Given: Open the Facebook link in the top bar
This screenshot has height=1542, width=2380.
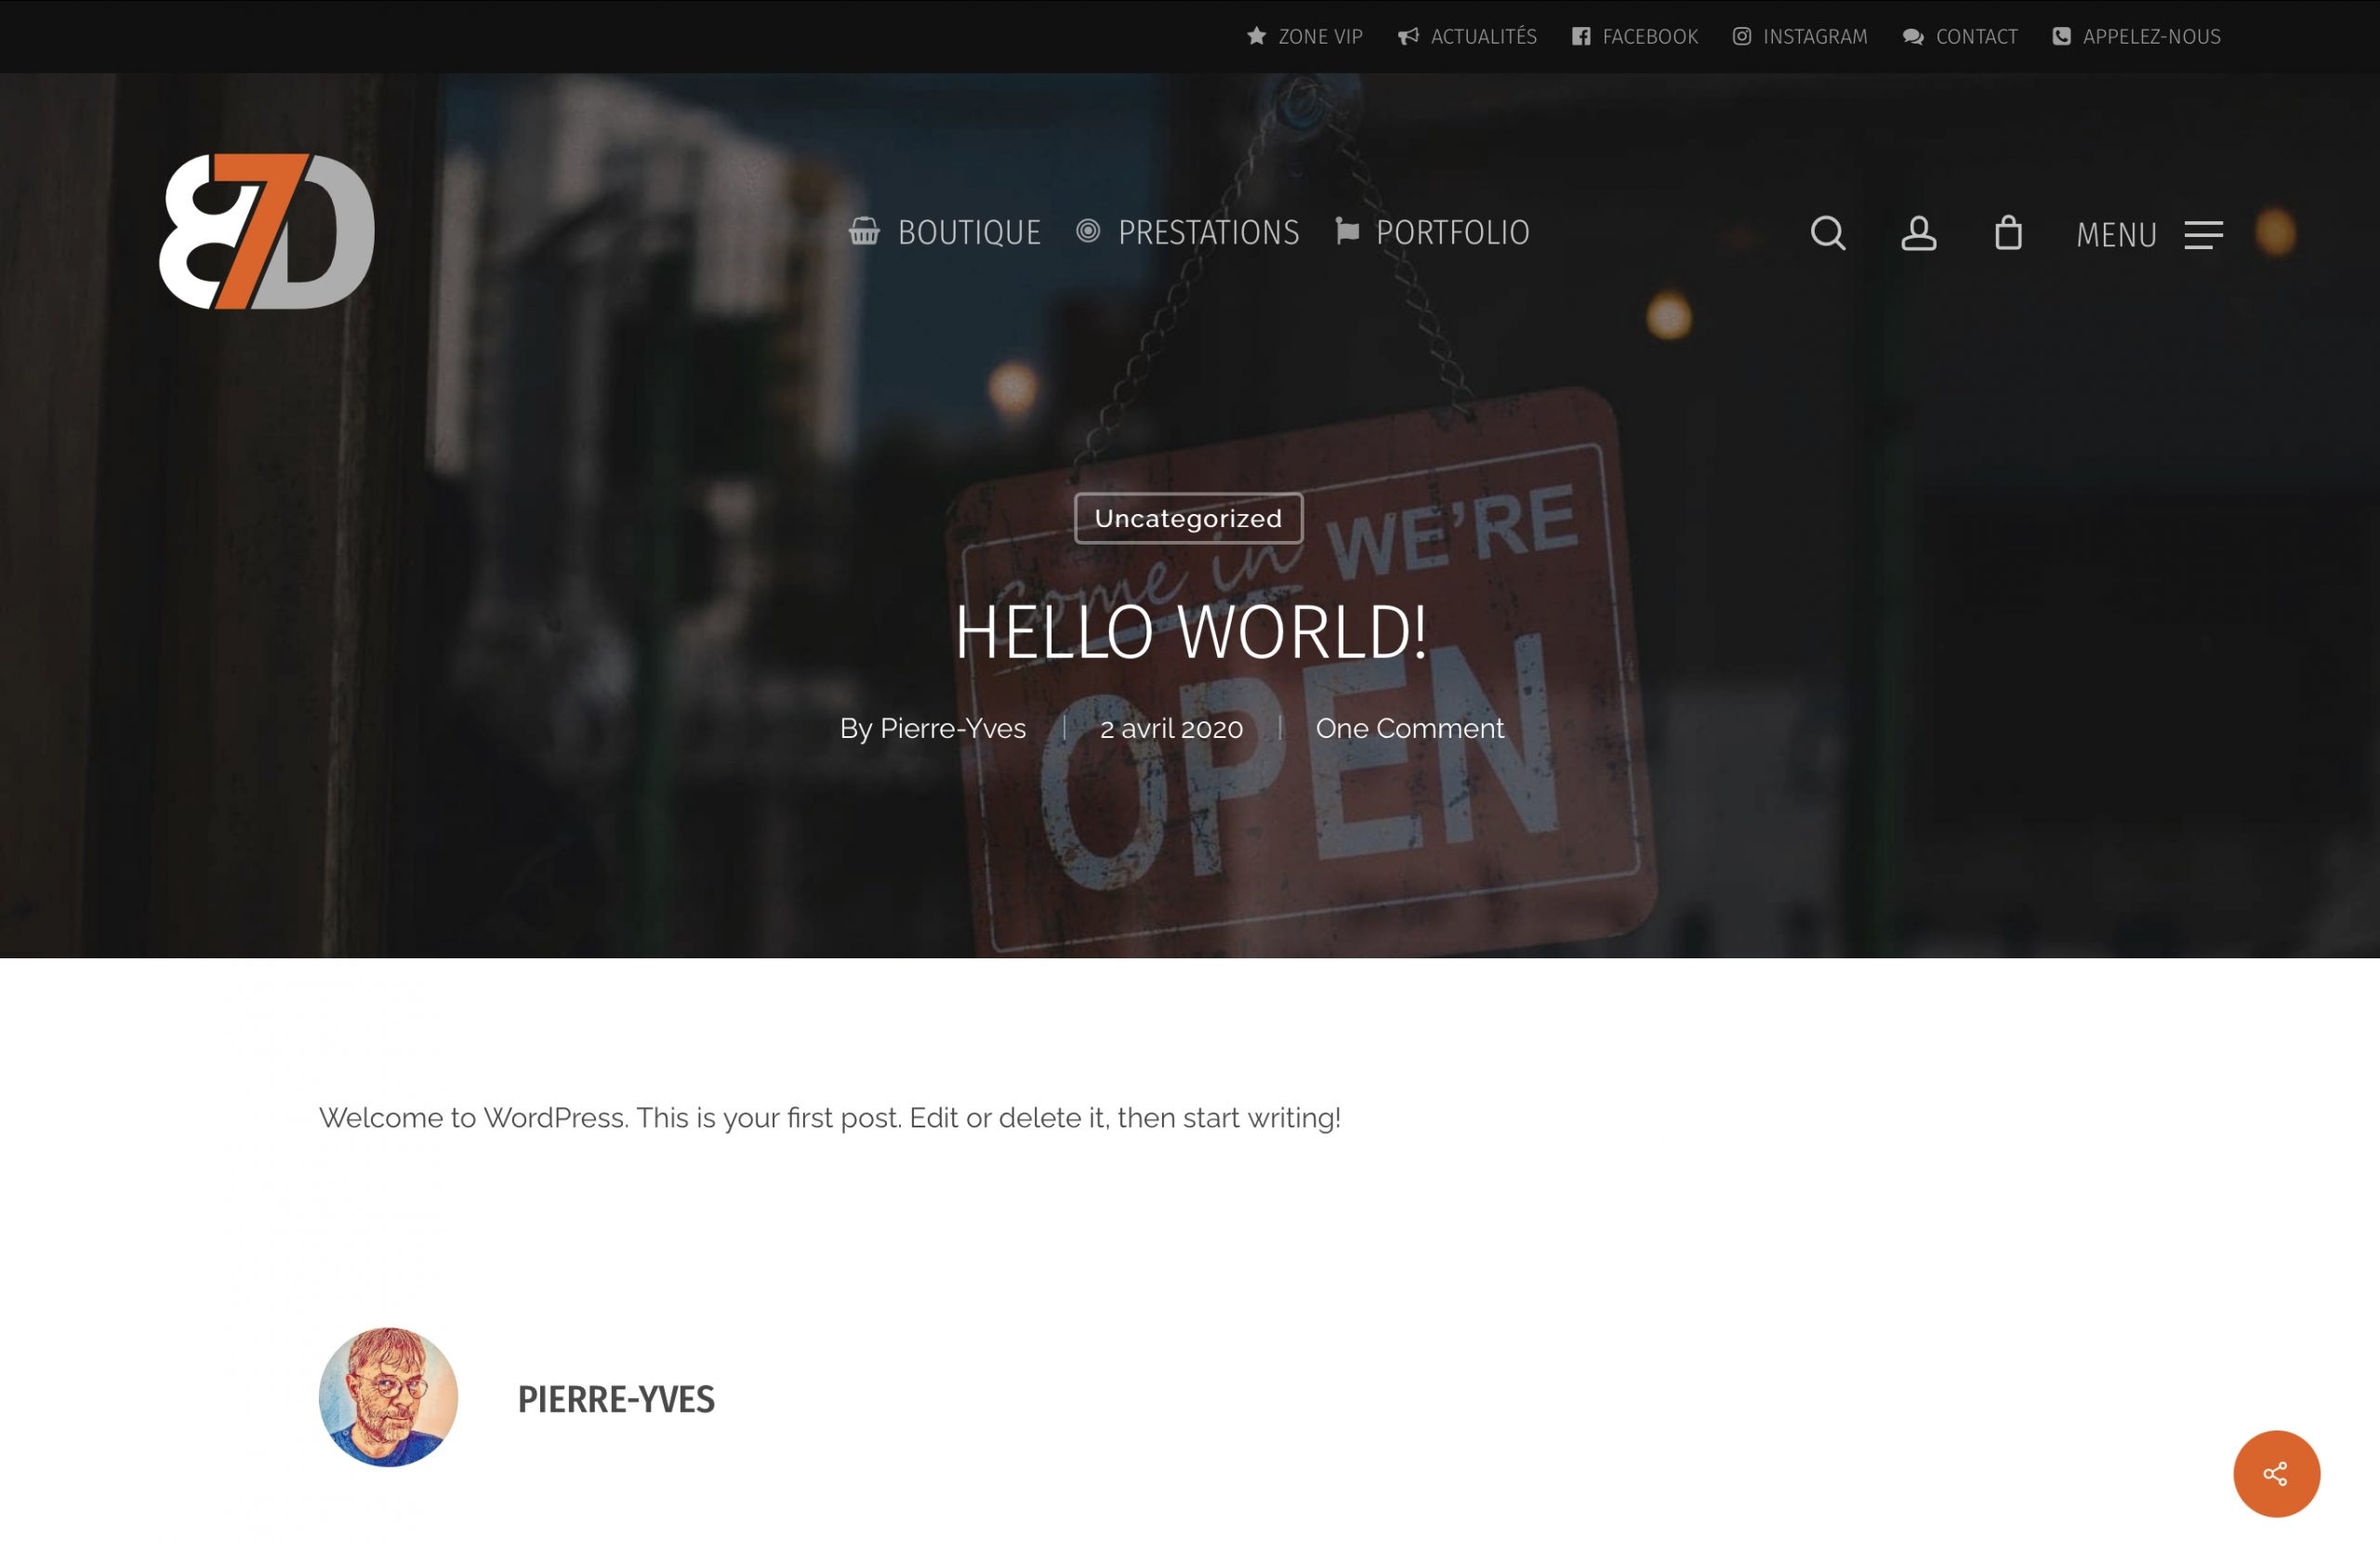Looking at the screenshot, I should coord(1634,36).
